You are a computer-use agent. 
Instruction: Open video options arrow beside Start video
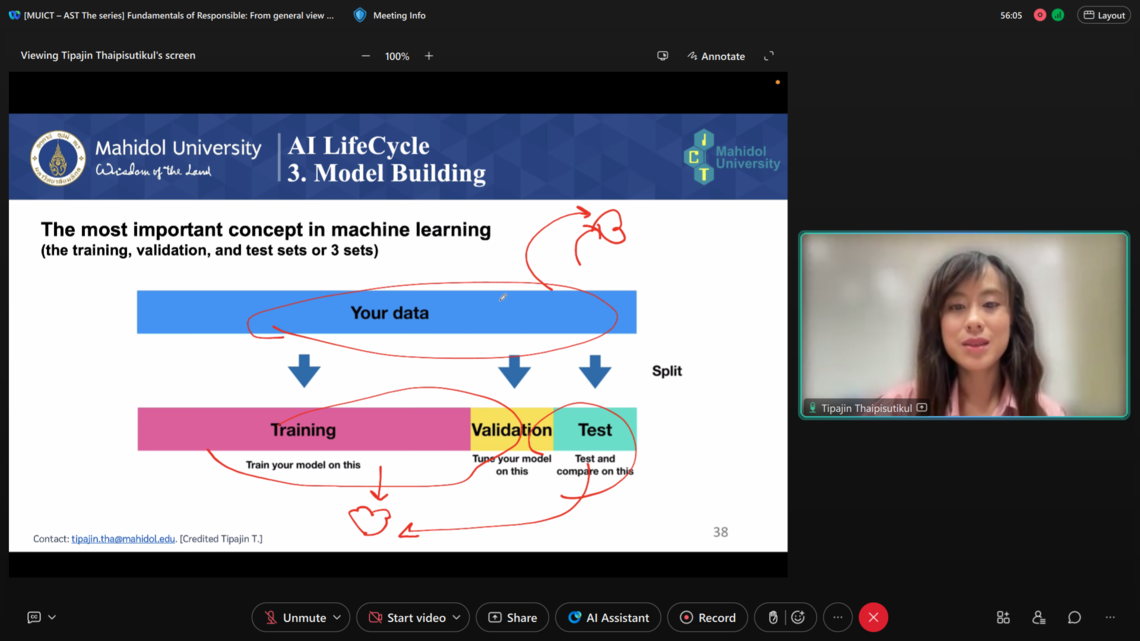[457, 618]
